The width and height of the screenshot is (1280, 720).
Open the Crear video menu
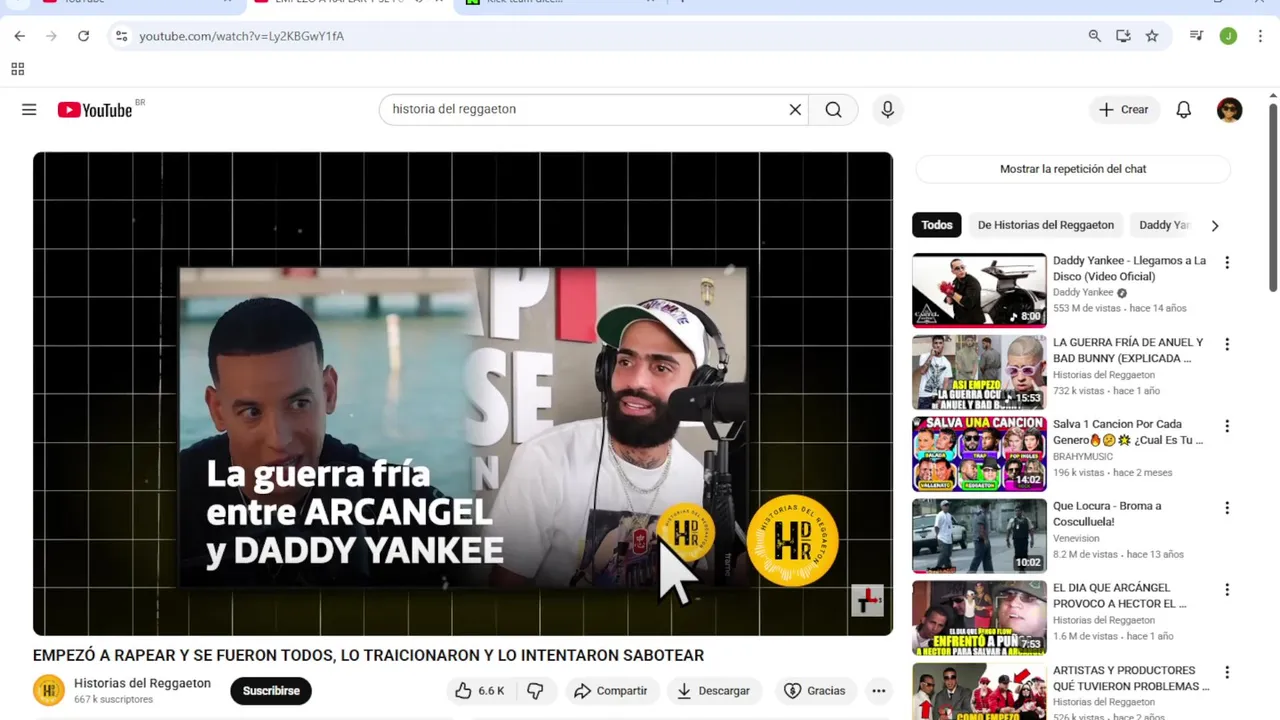[x=1125, y=110]
